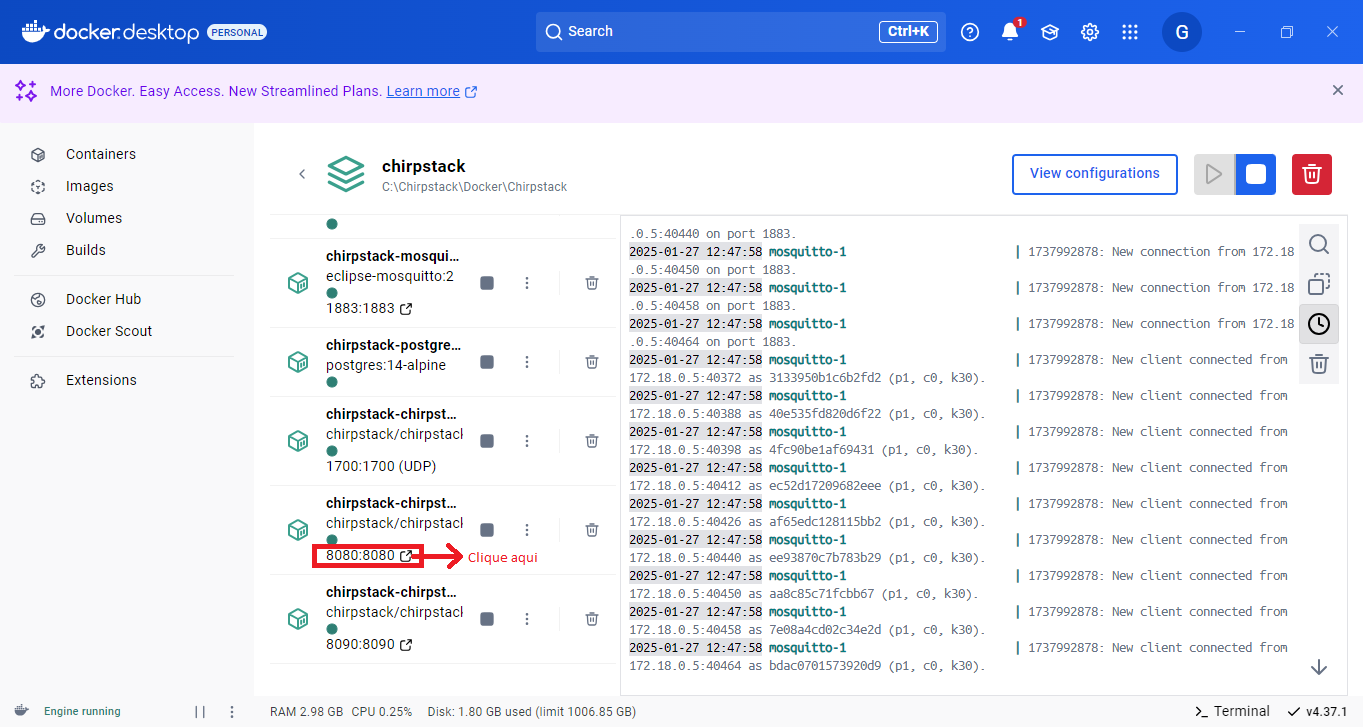Image resolution: width=1363 pixels, height=727 pixels.
Task: Delete the chirpstack-mosquitto container
Action: click(x=592, y=283)
